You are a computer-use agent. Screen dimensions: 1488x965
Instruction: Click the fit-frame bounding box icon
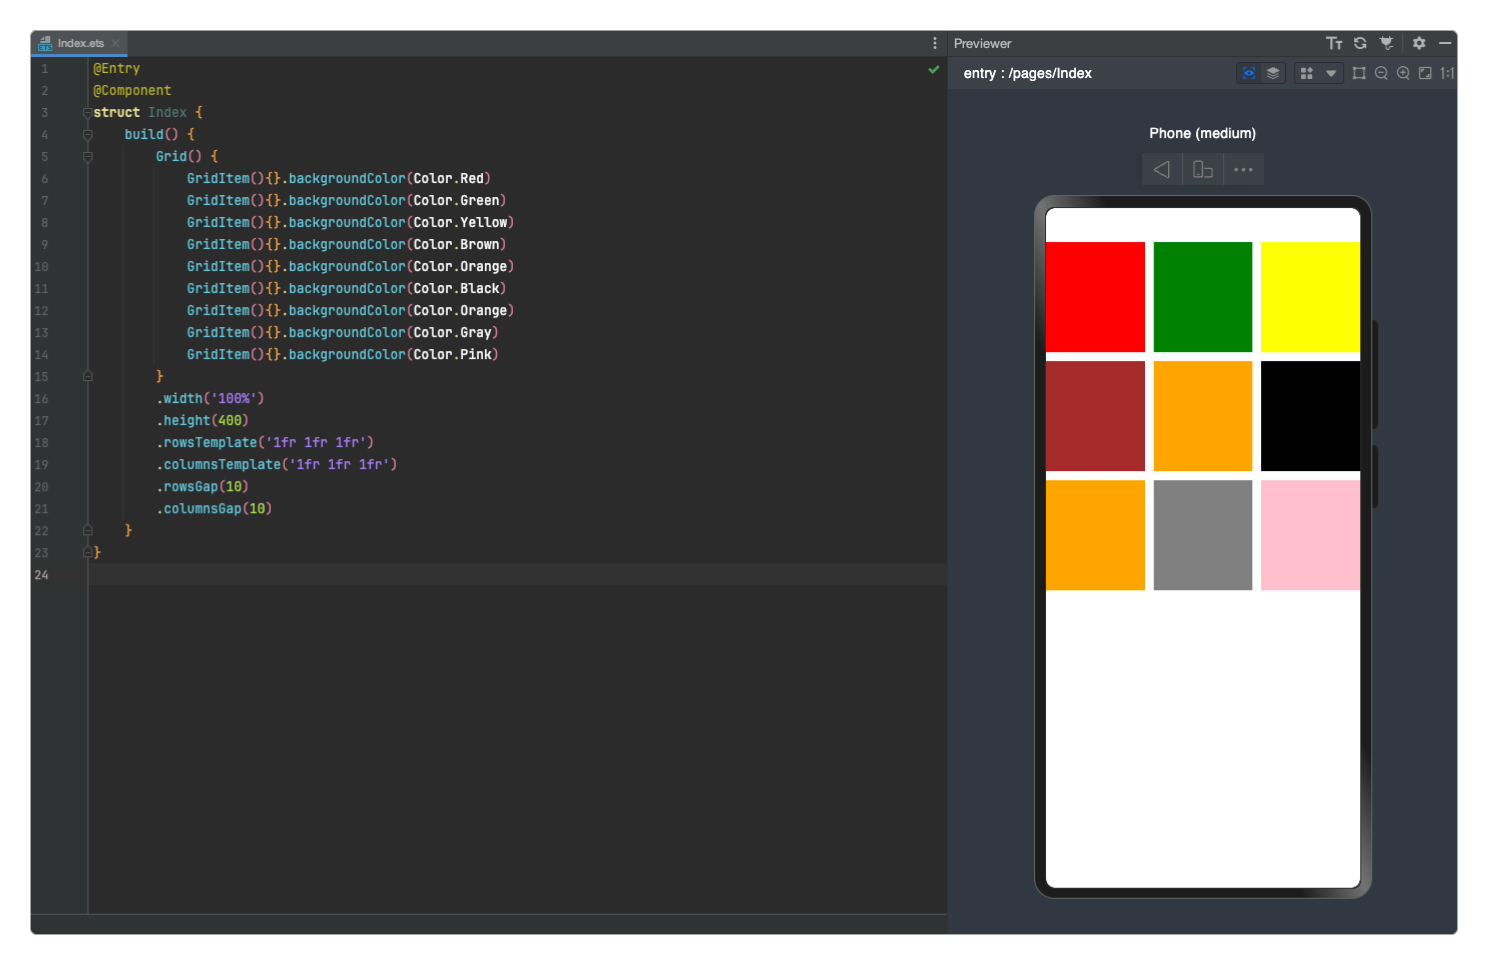tap(1359, 73)
